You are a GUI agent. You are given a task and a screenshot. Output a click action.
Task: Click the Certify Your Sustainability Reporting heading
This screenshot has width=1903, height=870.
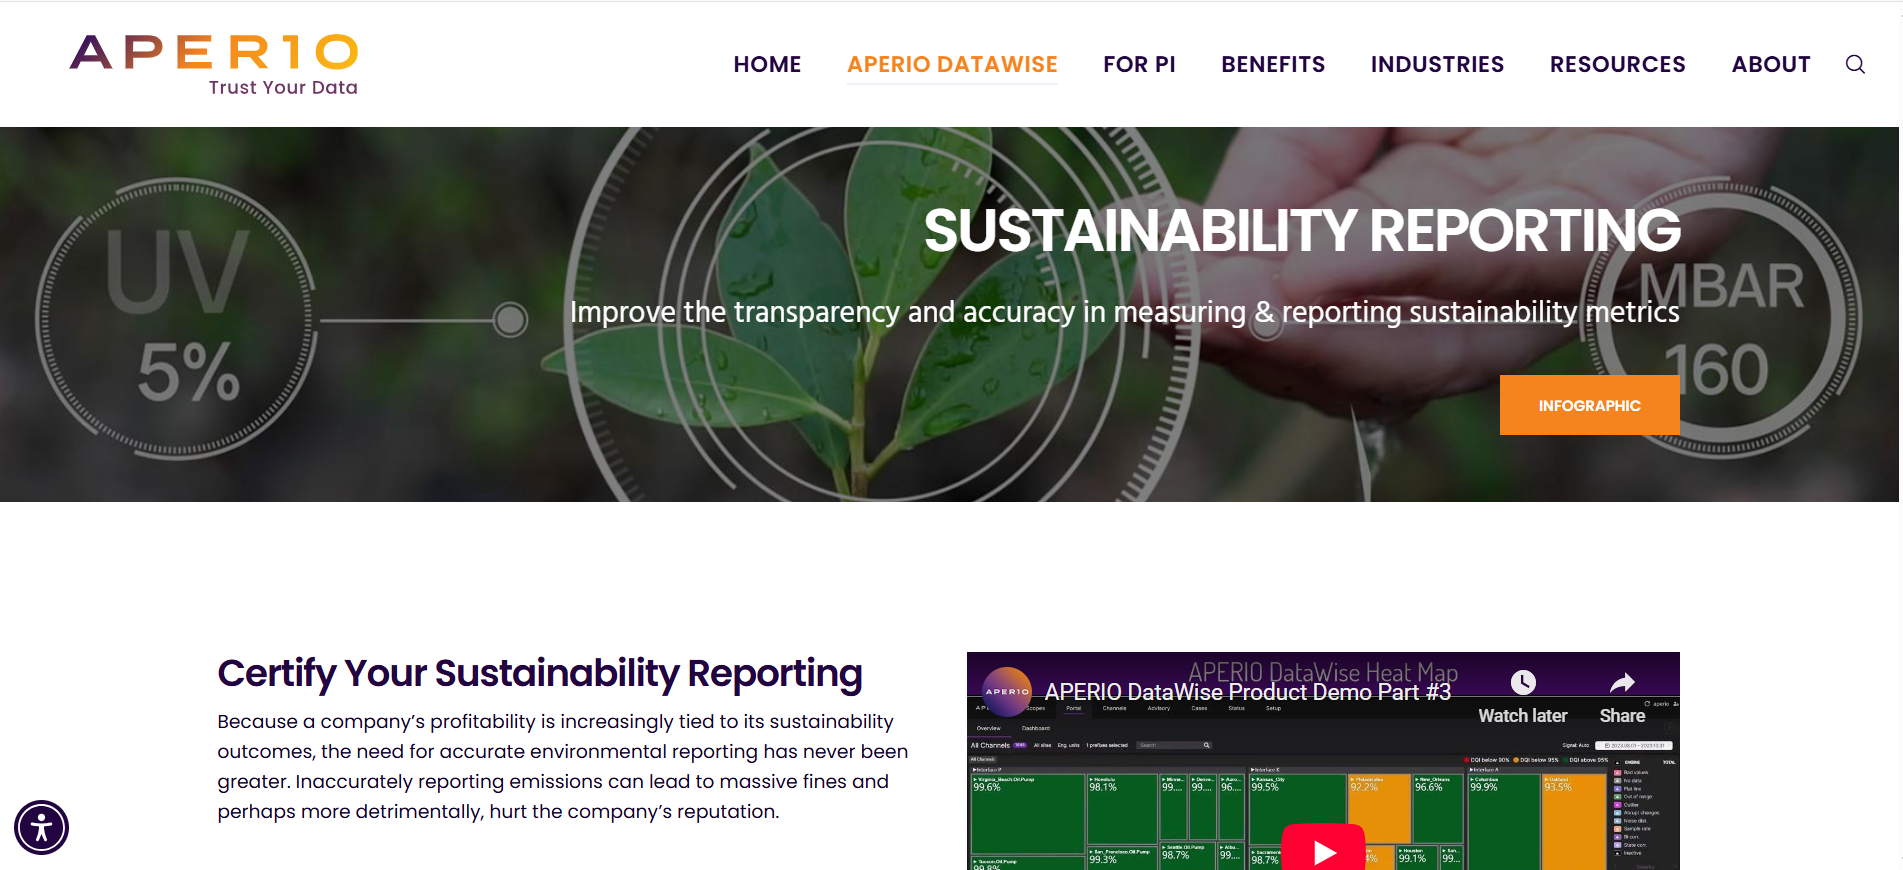click(x=540, y=674)
